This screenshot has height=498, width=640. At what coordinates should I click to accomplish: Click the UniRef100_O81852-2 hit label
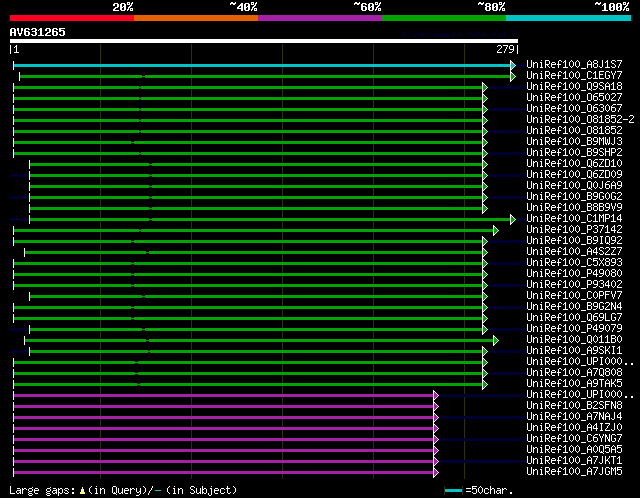coord(580,120)
